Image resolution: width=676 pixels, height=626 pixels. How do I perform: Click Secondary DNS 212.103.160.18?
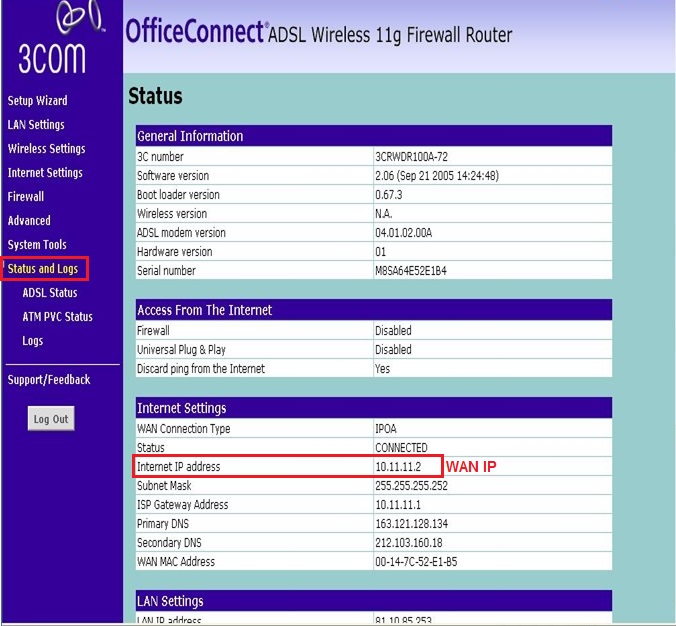click(409, 543)
